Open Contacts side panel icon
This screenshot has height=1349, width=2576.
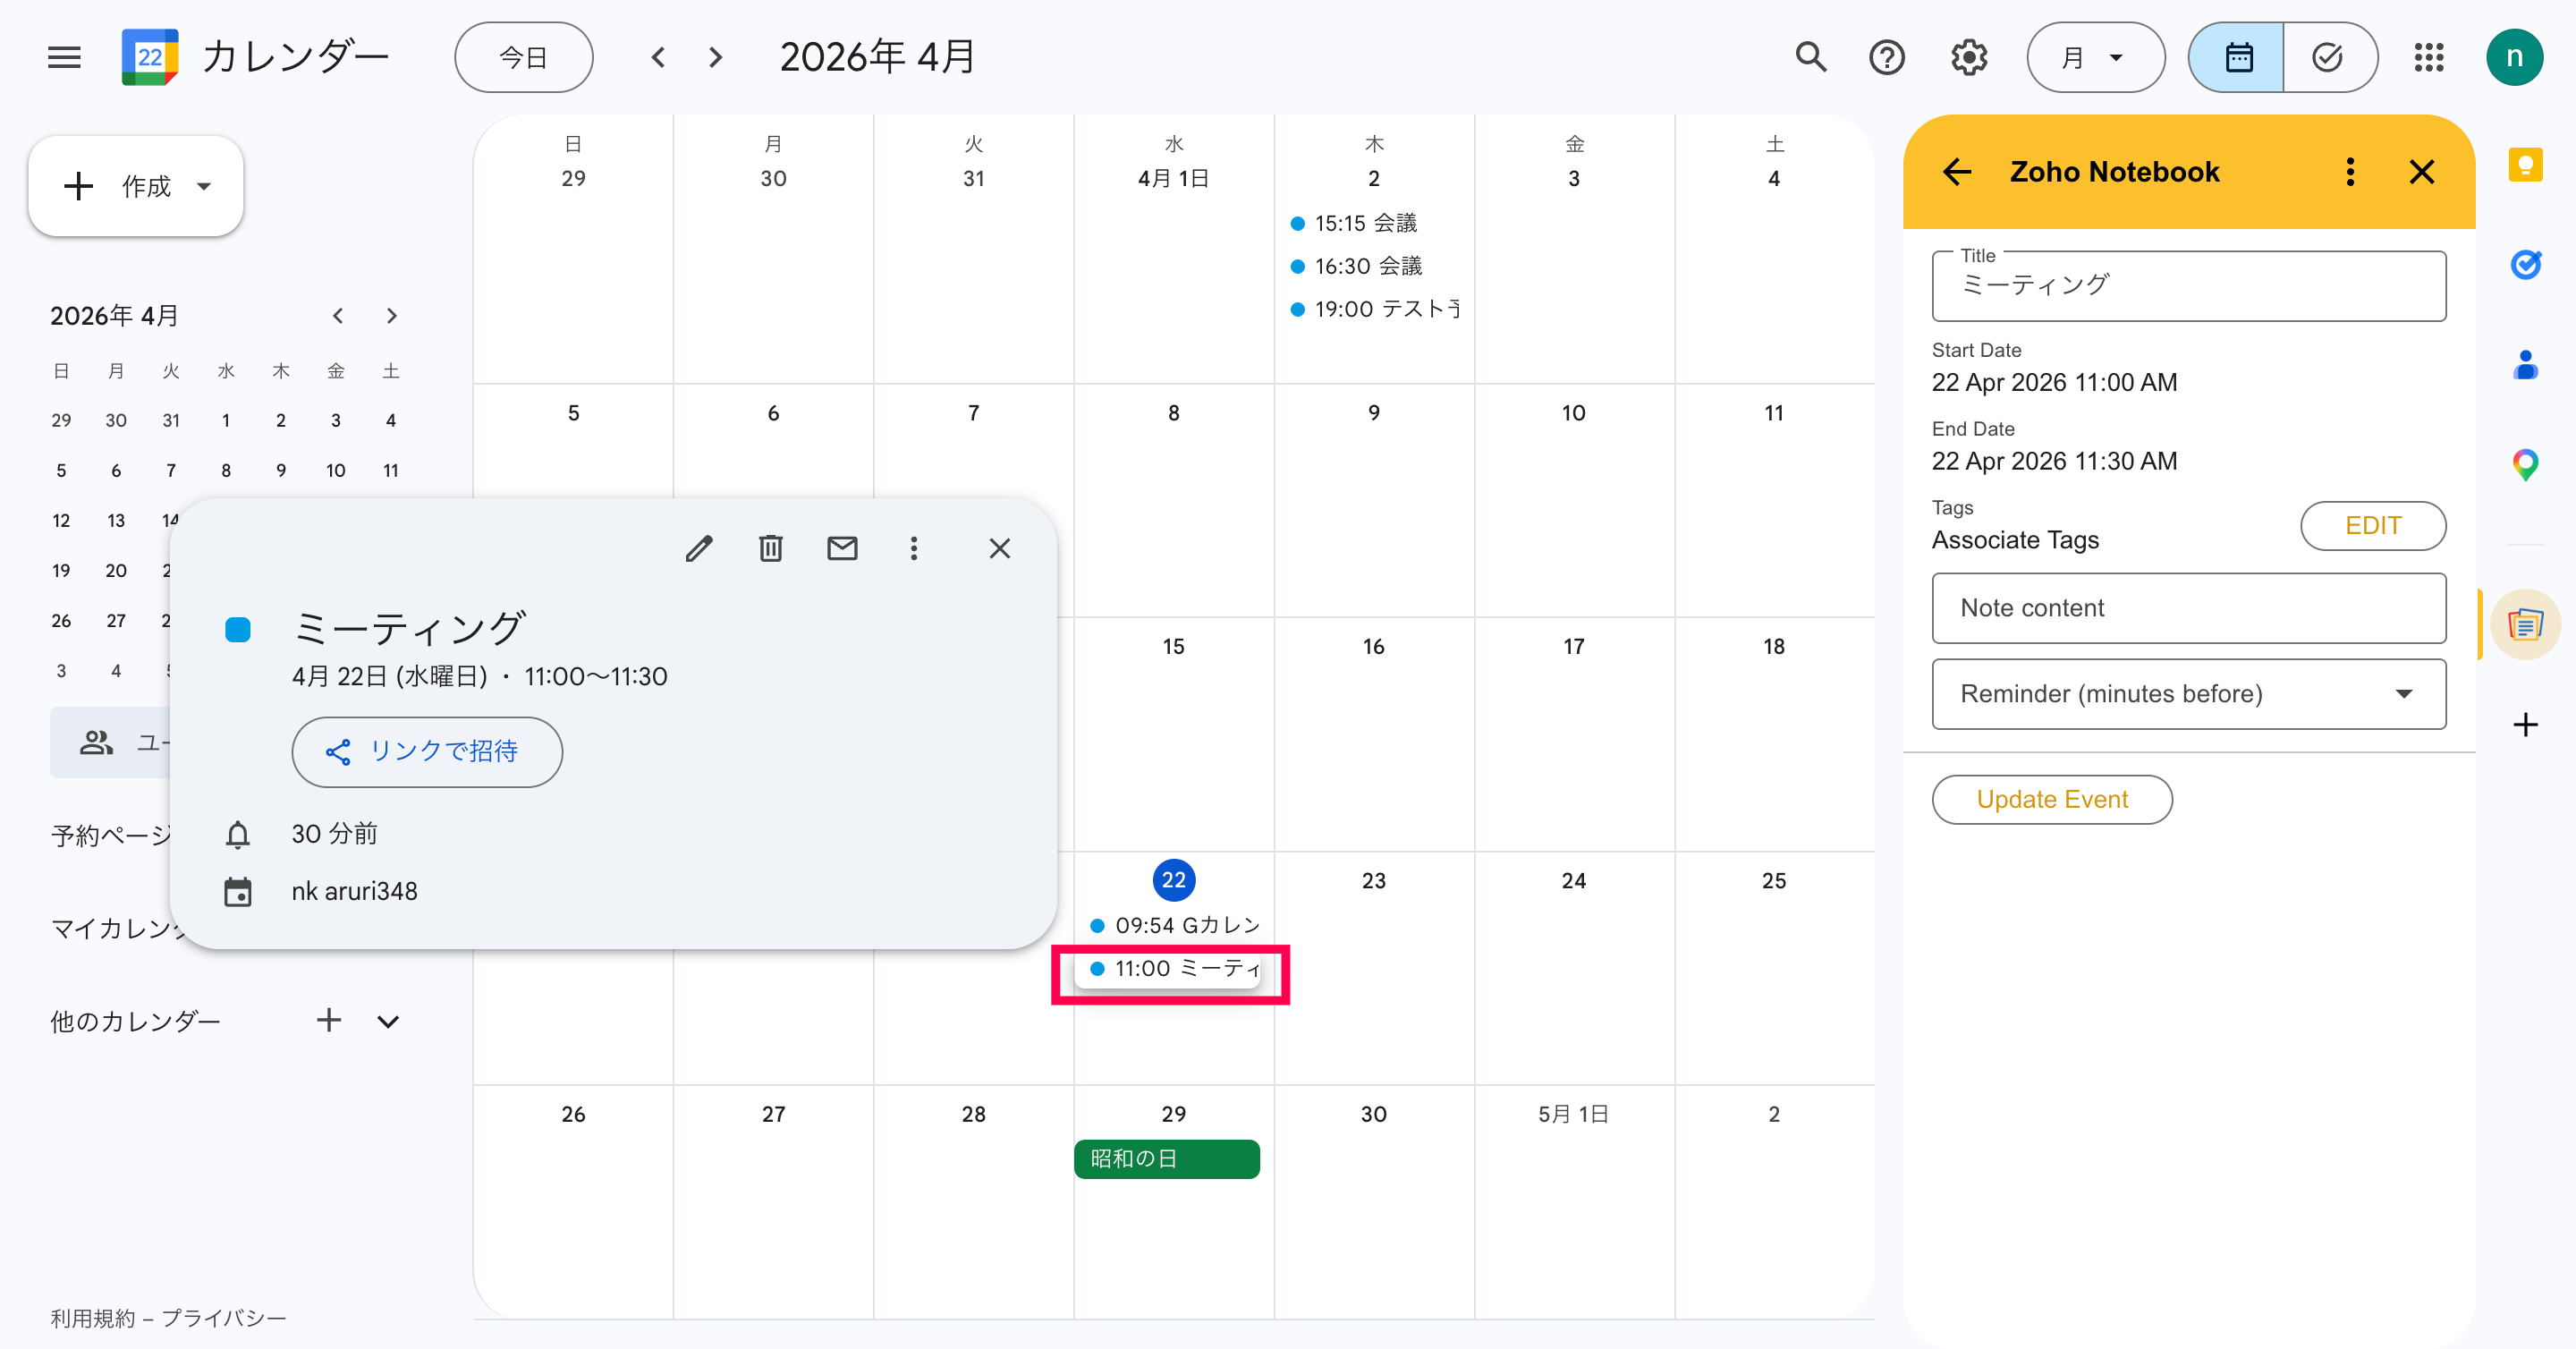pyautogui.click(x=2525, y=365)
